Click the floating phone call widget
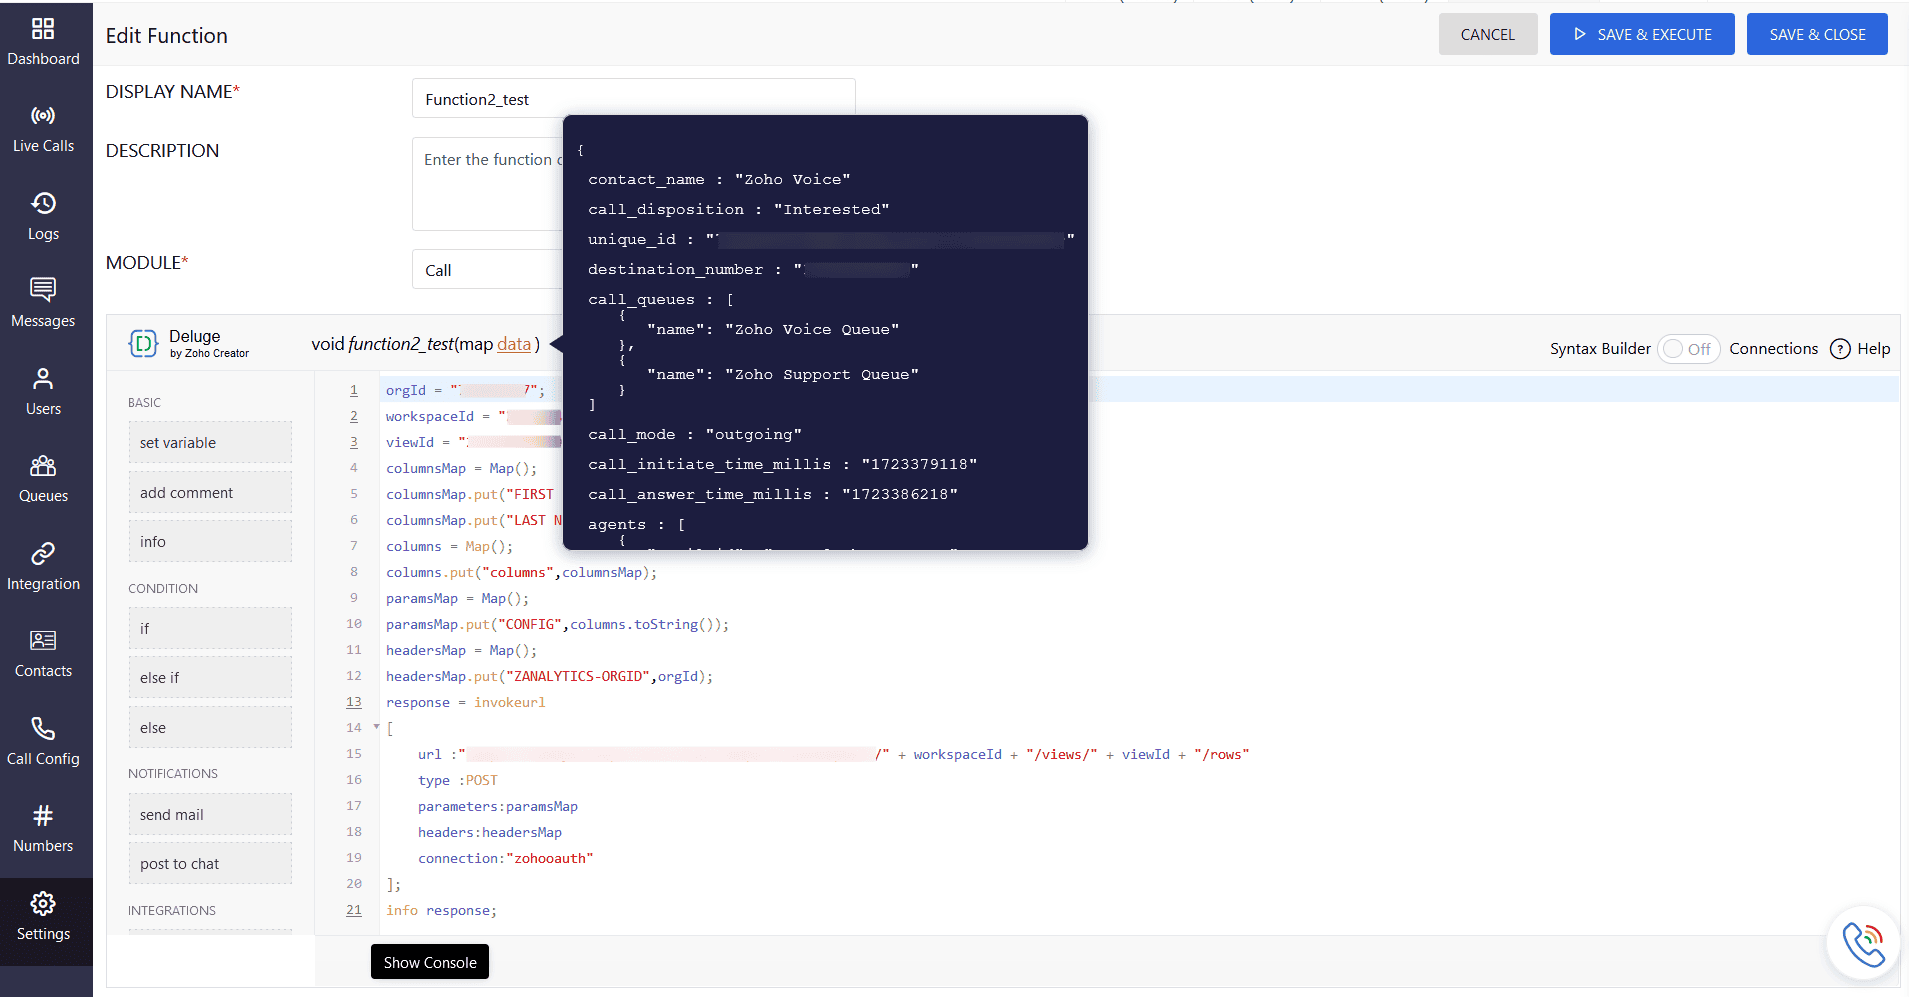Image resolution: width=1909 pixels, height=997 pixels. 1862,943
